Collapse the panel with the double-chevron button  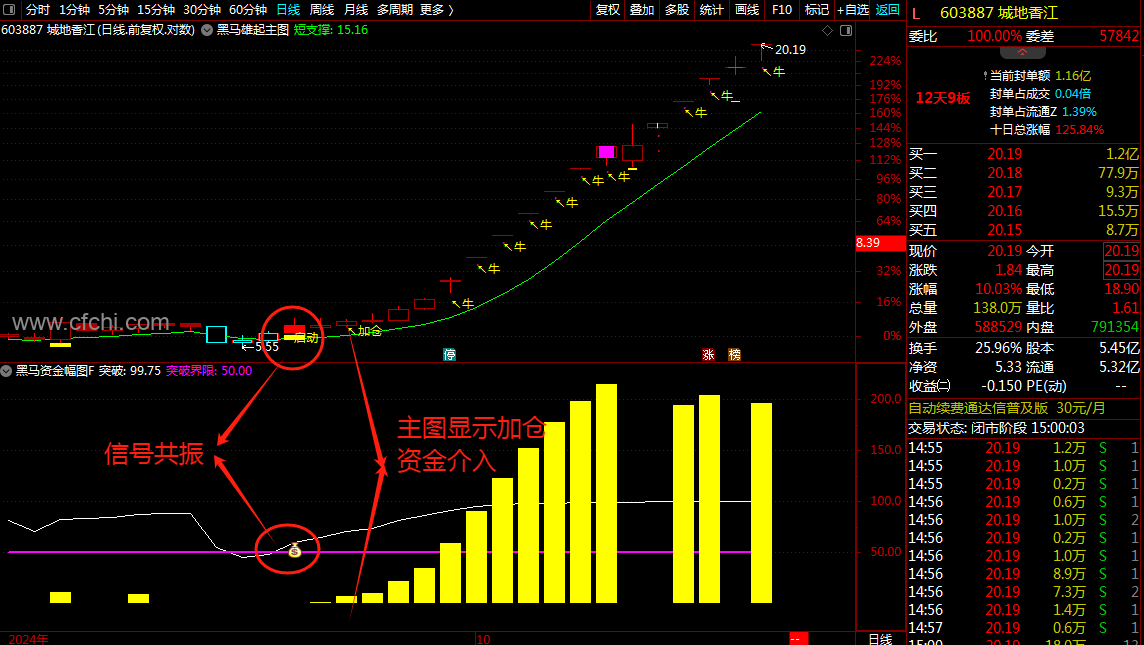click(x=1022, y=53)
